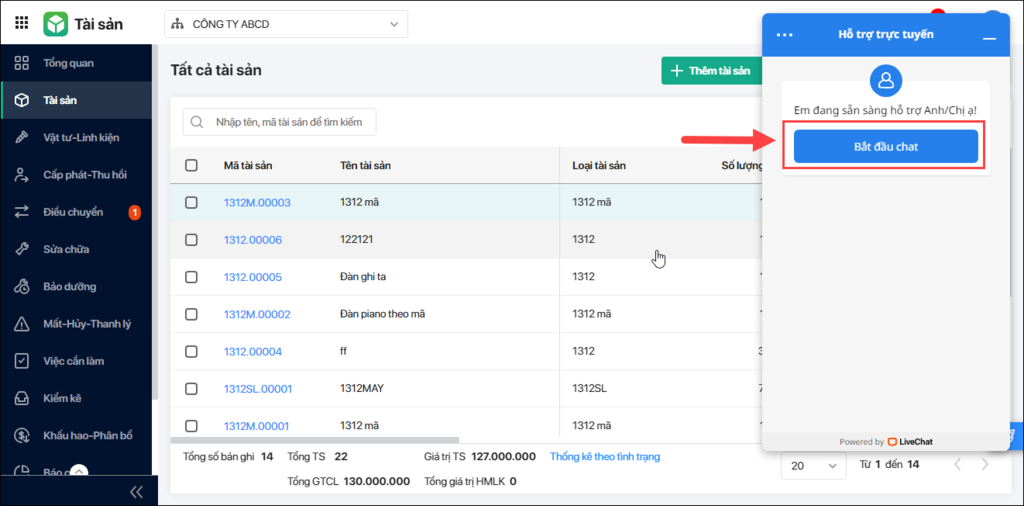Open the chat widget three-dots menu
1024x506 pixels.
pyautogui.click(x=784, y=35)
